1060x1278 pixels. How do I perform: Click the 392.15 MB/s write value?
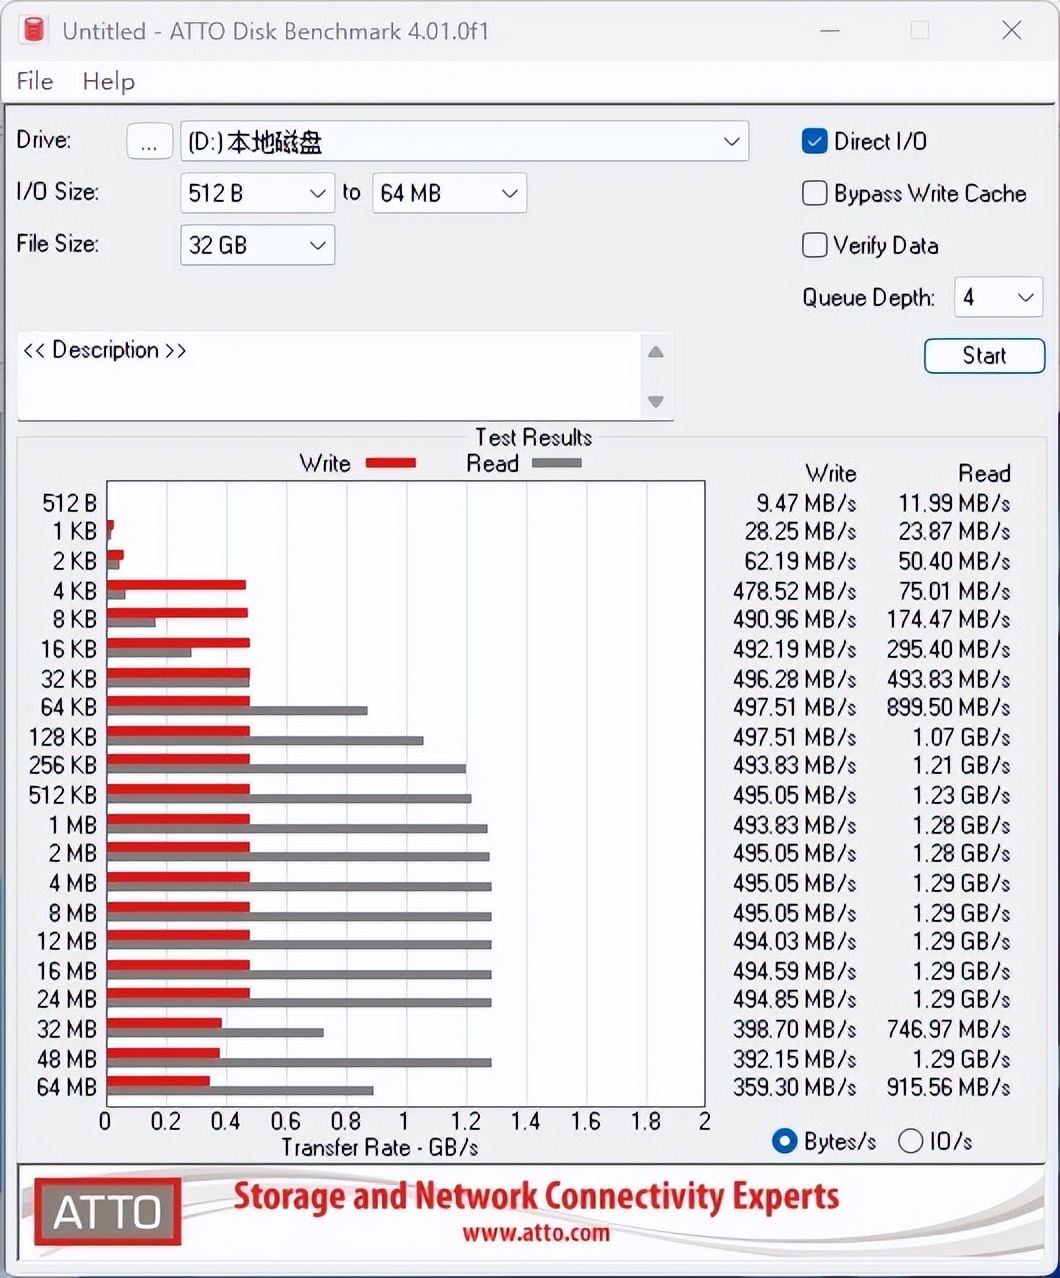coord(795,1059)
